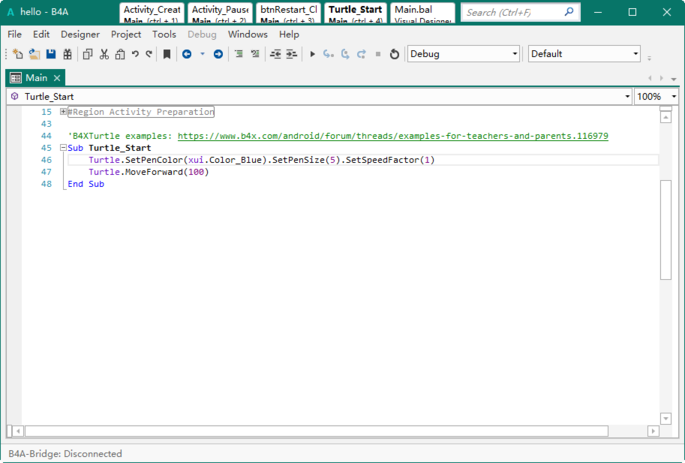Click the Copy icon in the toolbar
Screen dimensions: 685x463
[87, 54]
